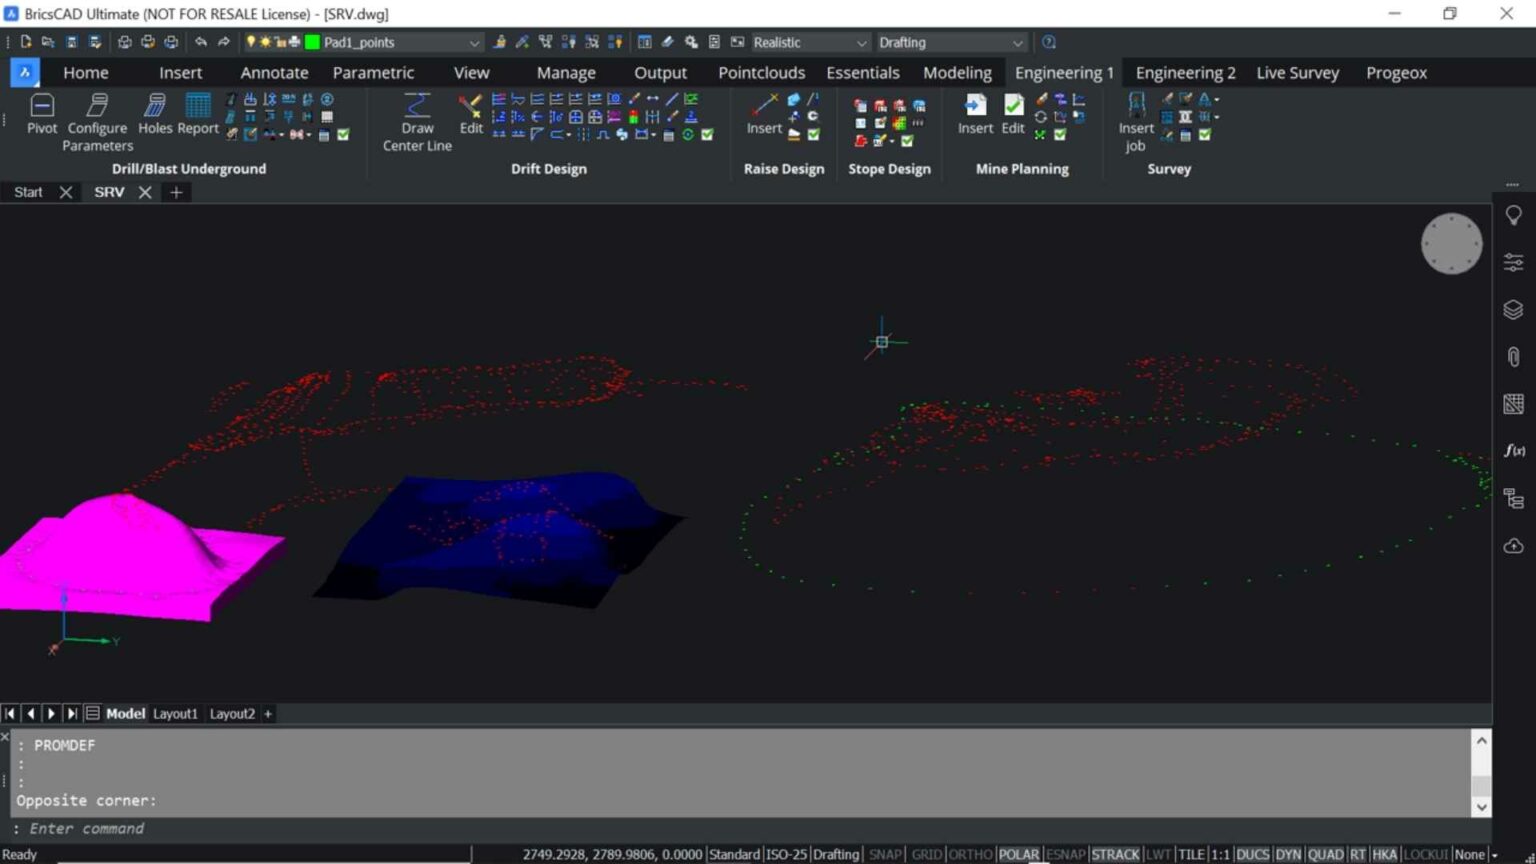
Task: Expand the Pad1_points layer dropdown
Action: pyautogui.click(x=474, y=43)
